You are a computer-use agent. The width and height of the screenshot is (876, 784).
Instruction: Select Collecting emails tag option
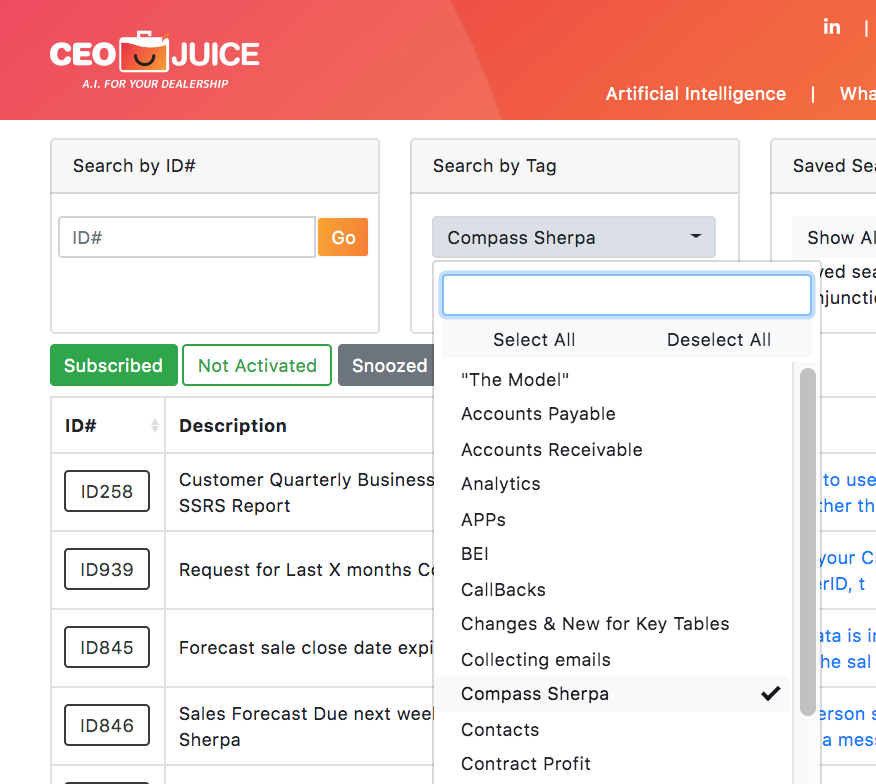click(x=612, y=659)
